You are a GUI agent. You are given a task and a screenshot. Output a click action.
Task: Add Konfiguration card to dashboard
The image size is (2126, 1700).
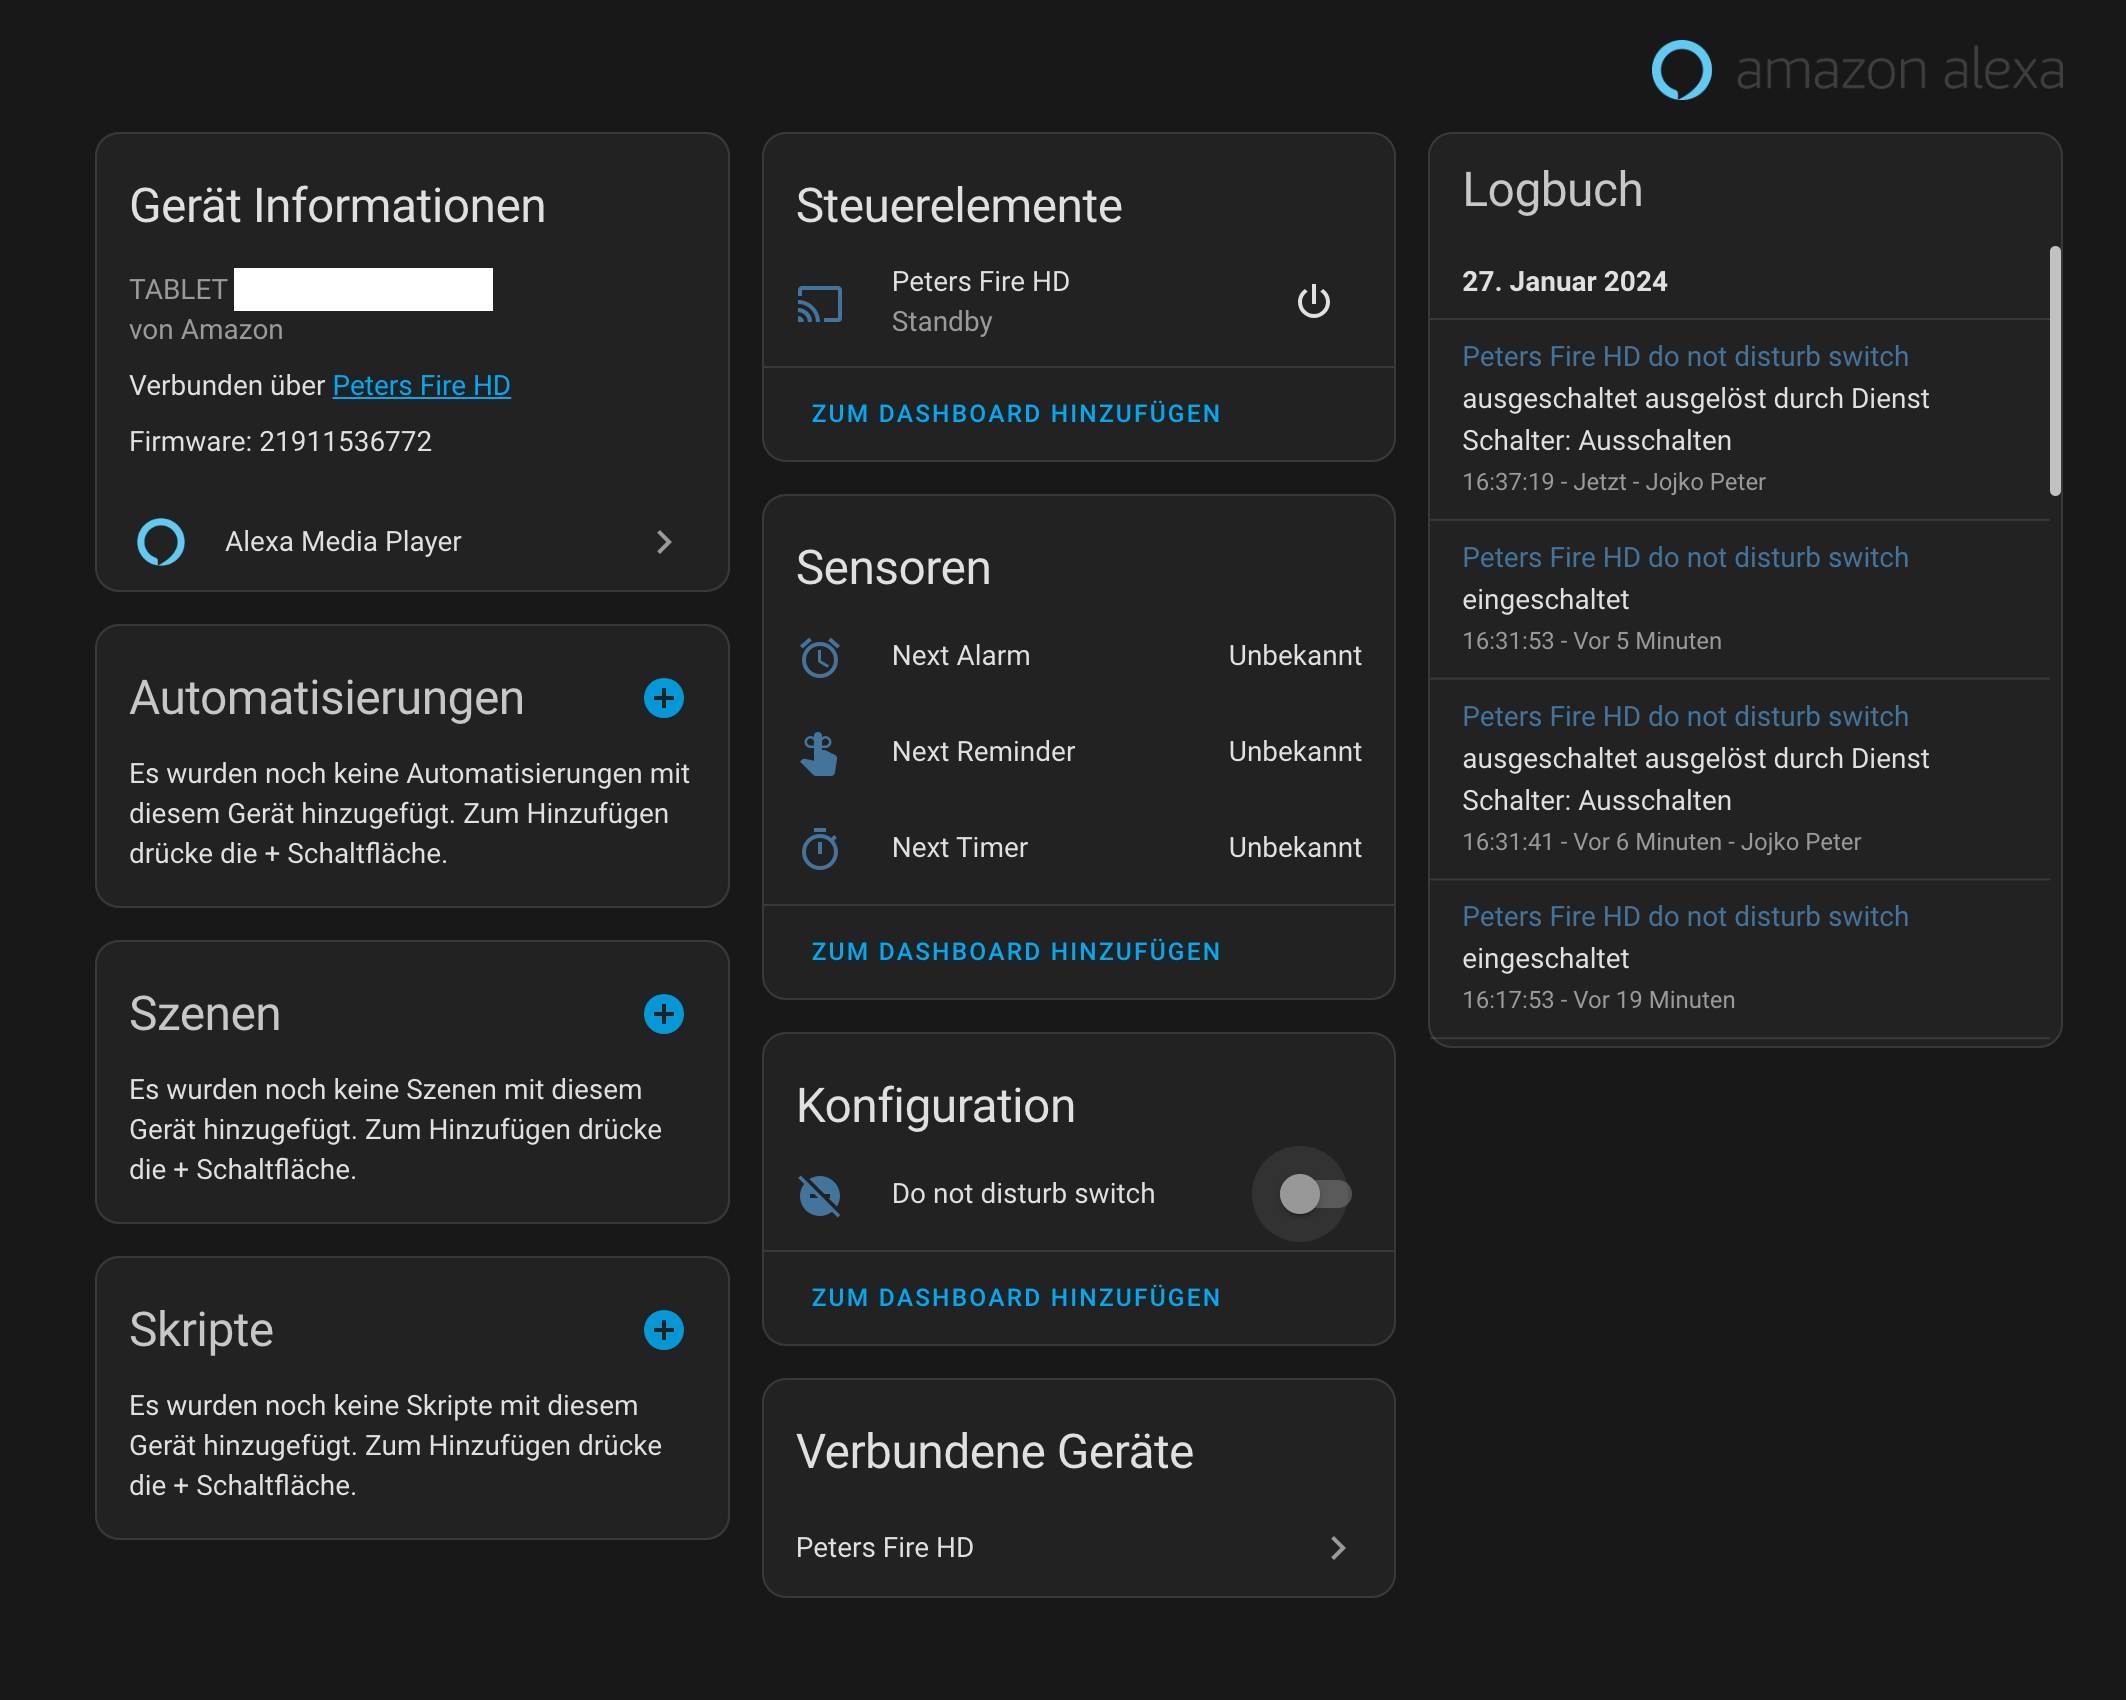coord(1016,1298)
